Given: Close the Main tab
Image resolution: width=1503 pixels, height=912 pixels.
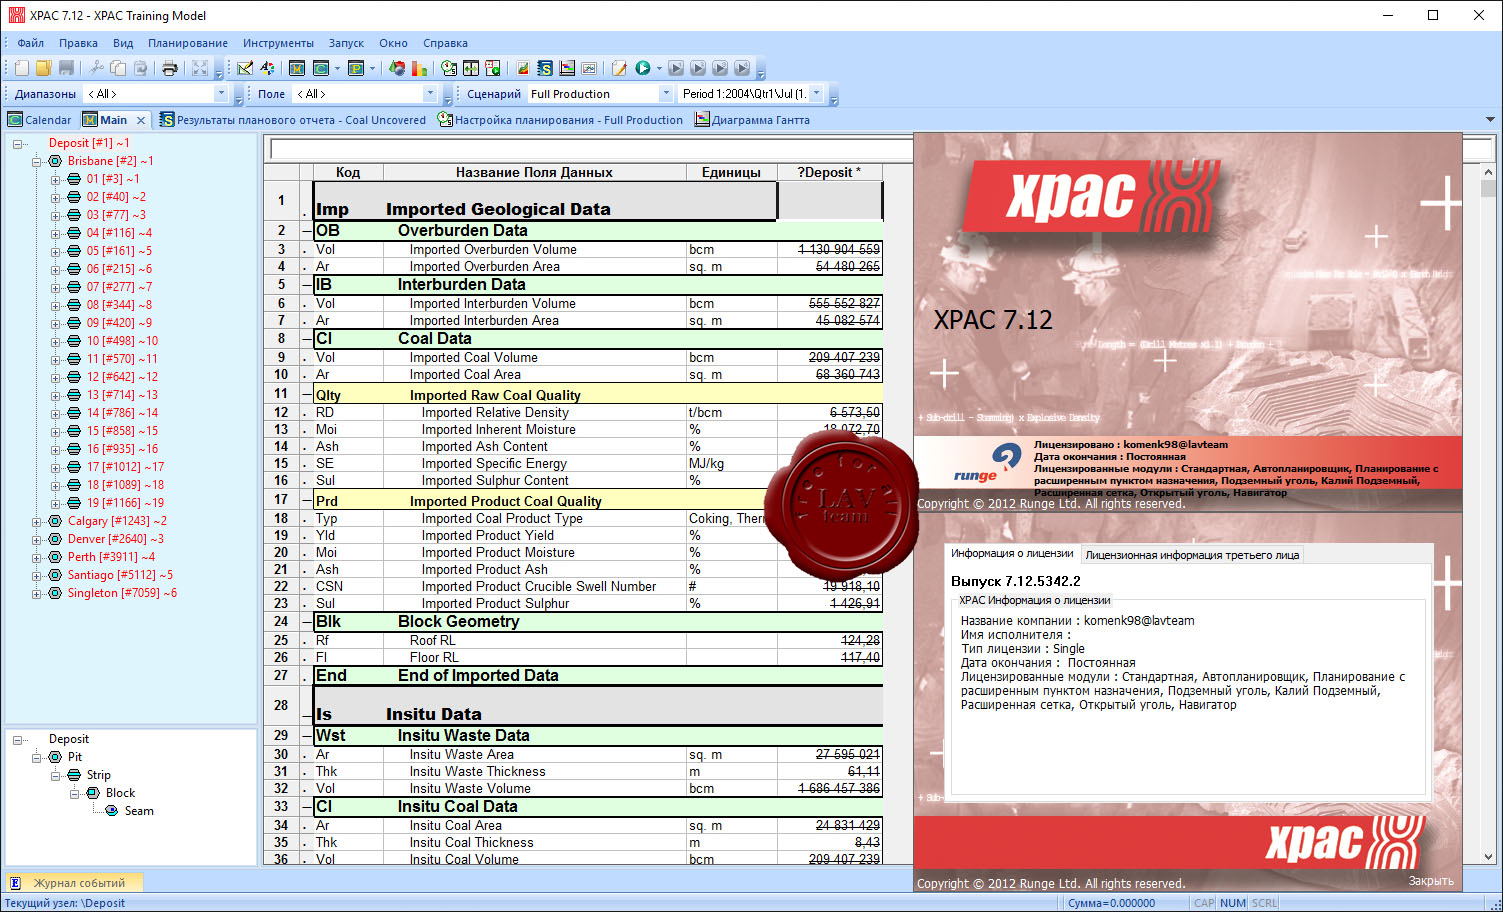Looking at the screenshot, I should 141,120.
